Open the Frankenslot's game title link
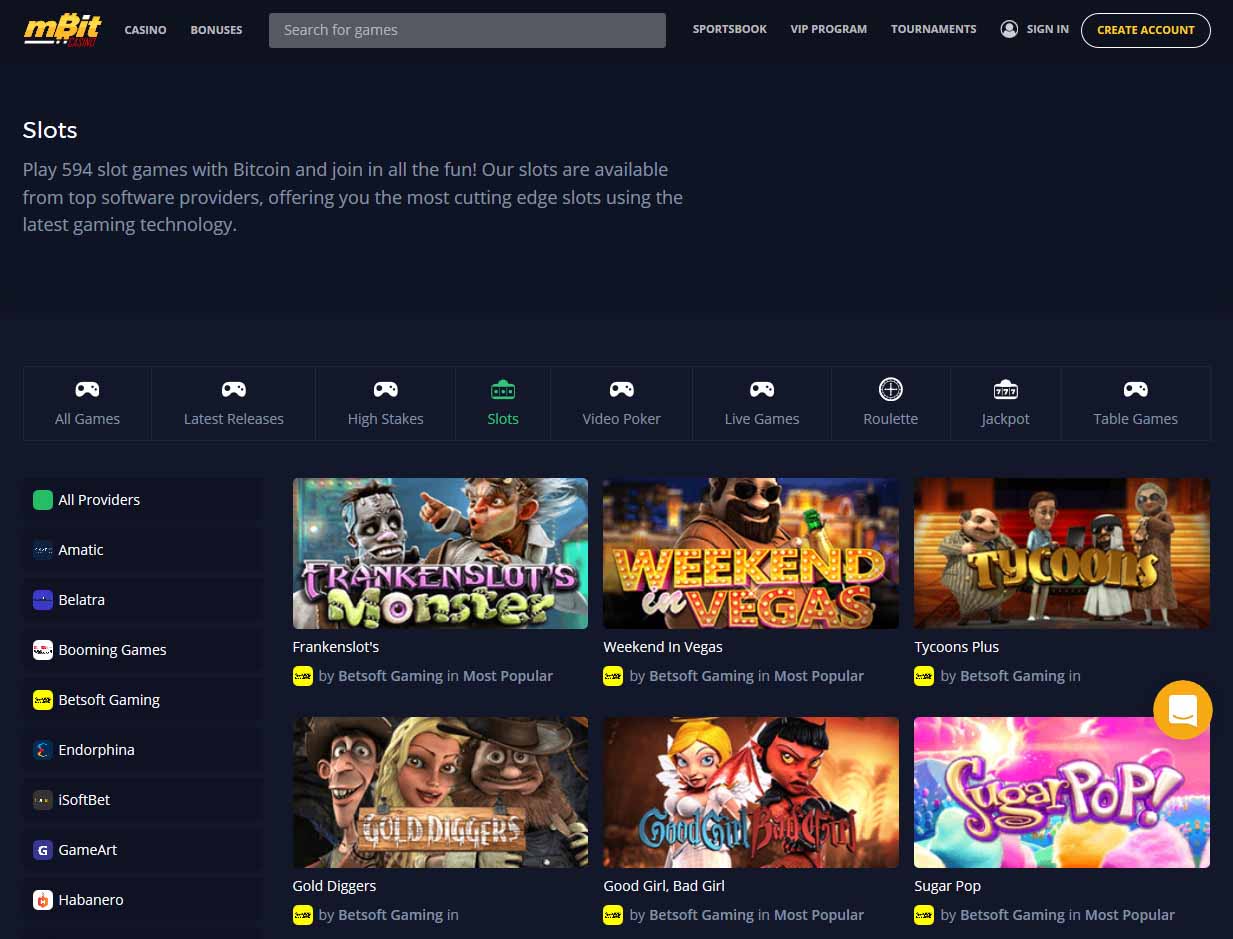 (336, 647)
